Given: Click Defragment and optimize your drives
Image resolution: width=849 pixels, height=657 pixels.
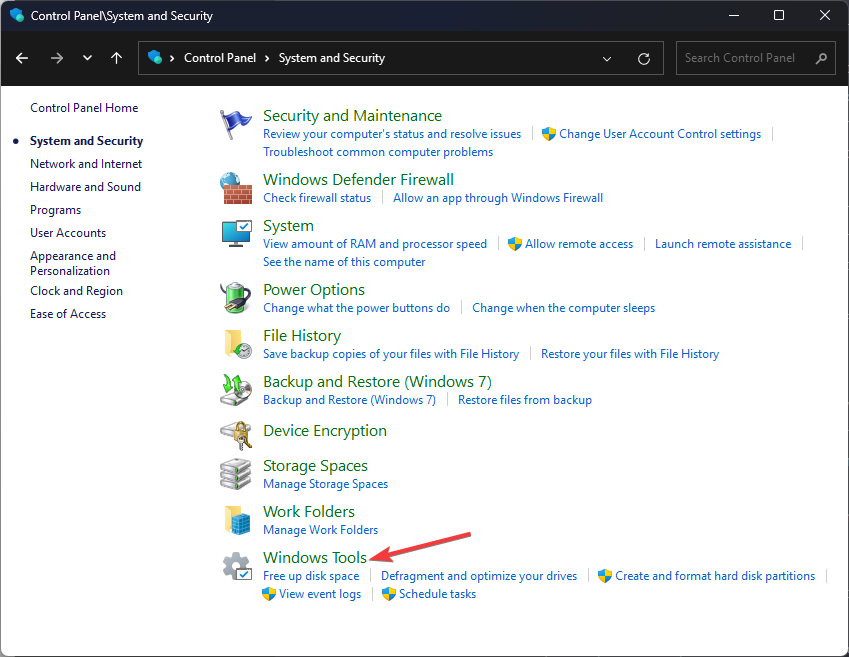Looking at the screenshot, I should click(479, 576).
